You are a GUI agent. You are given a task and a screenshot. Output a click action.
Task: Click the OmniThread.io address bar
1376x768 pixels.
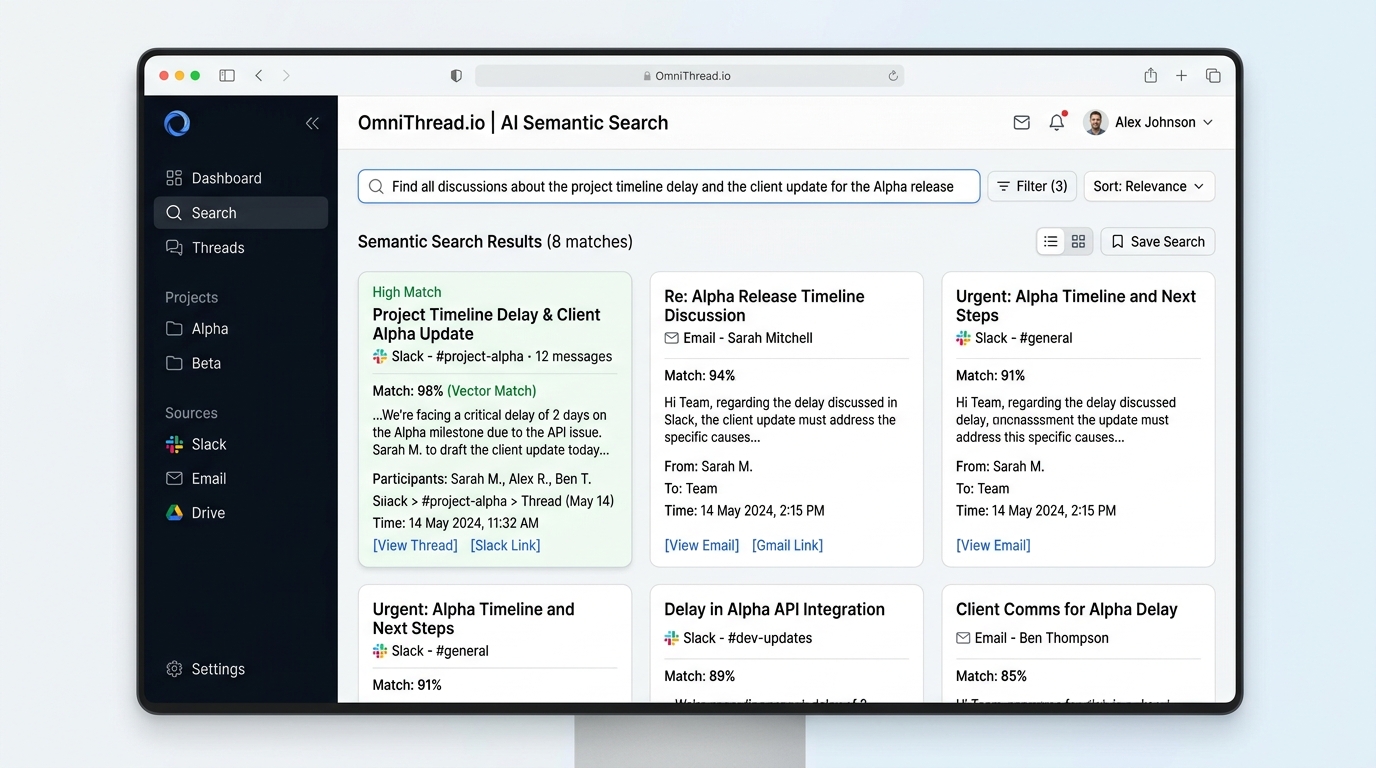coord(689,76)
